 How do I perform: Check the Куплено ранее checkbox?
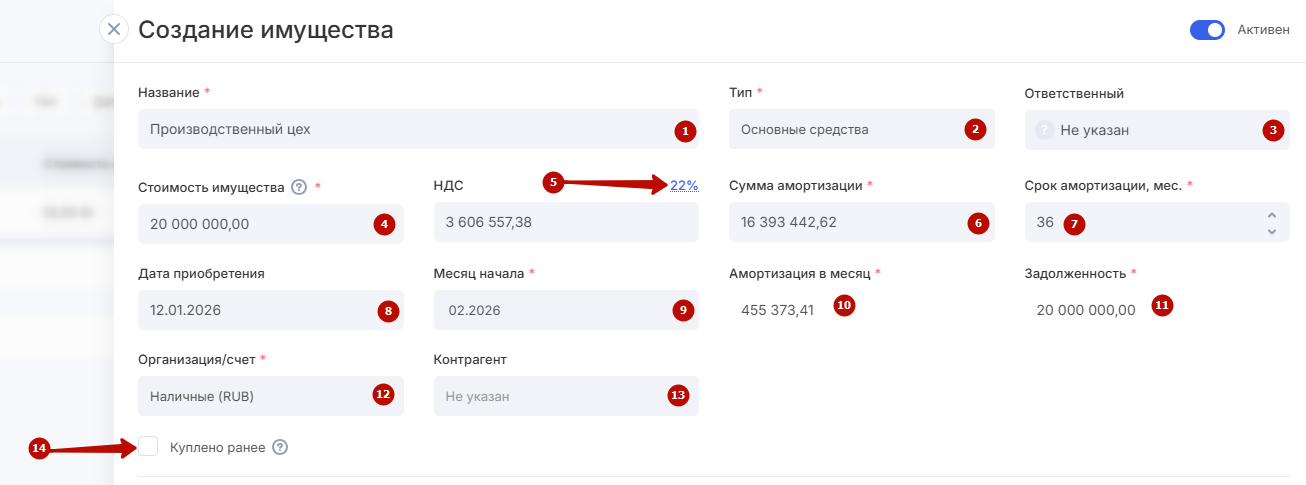(149, 446)
